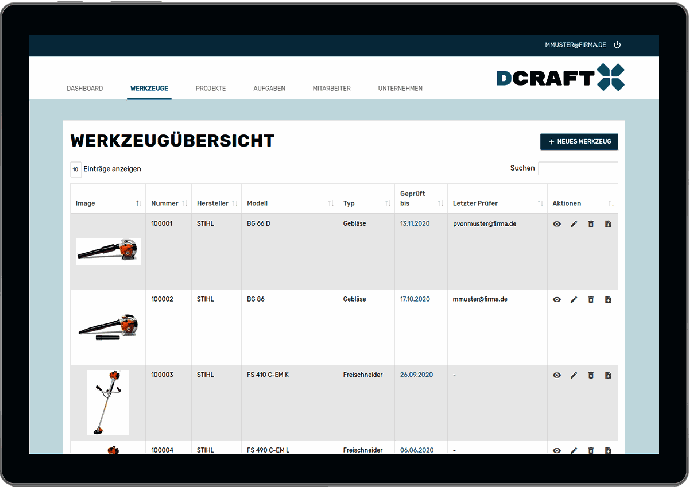This screenshot has width=690, height=487.
Task: Select the Gebläse type in row 100001
Action: click(354, 223)
